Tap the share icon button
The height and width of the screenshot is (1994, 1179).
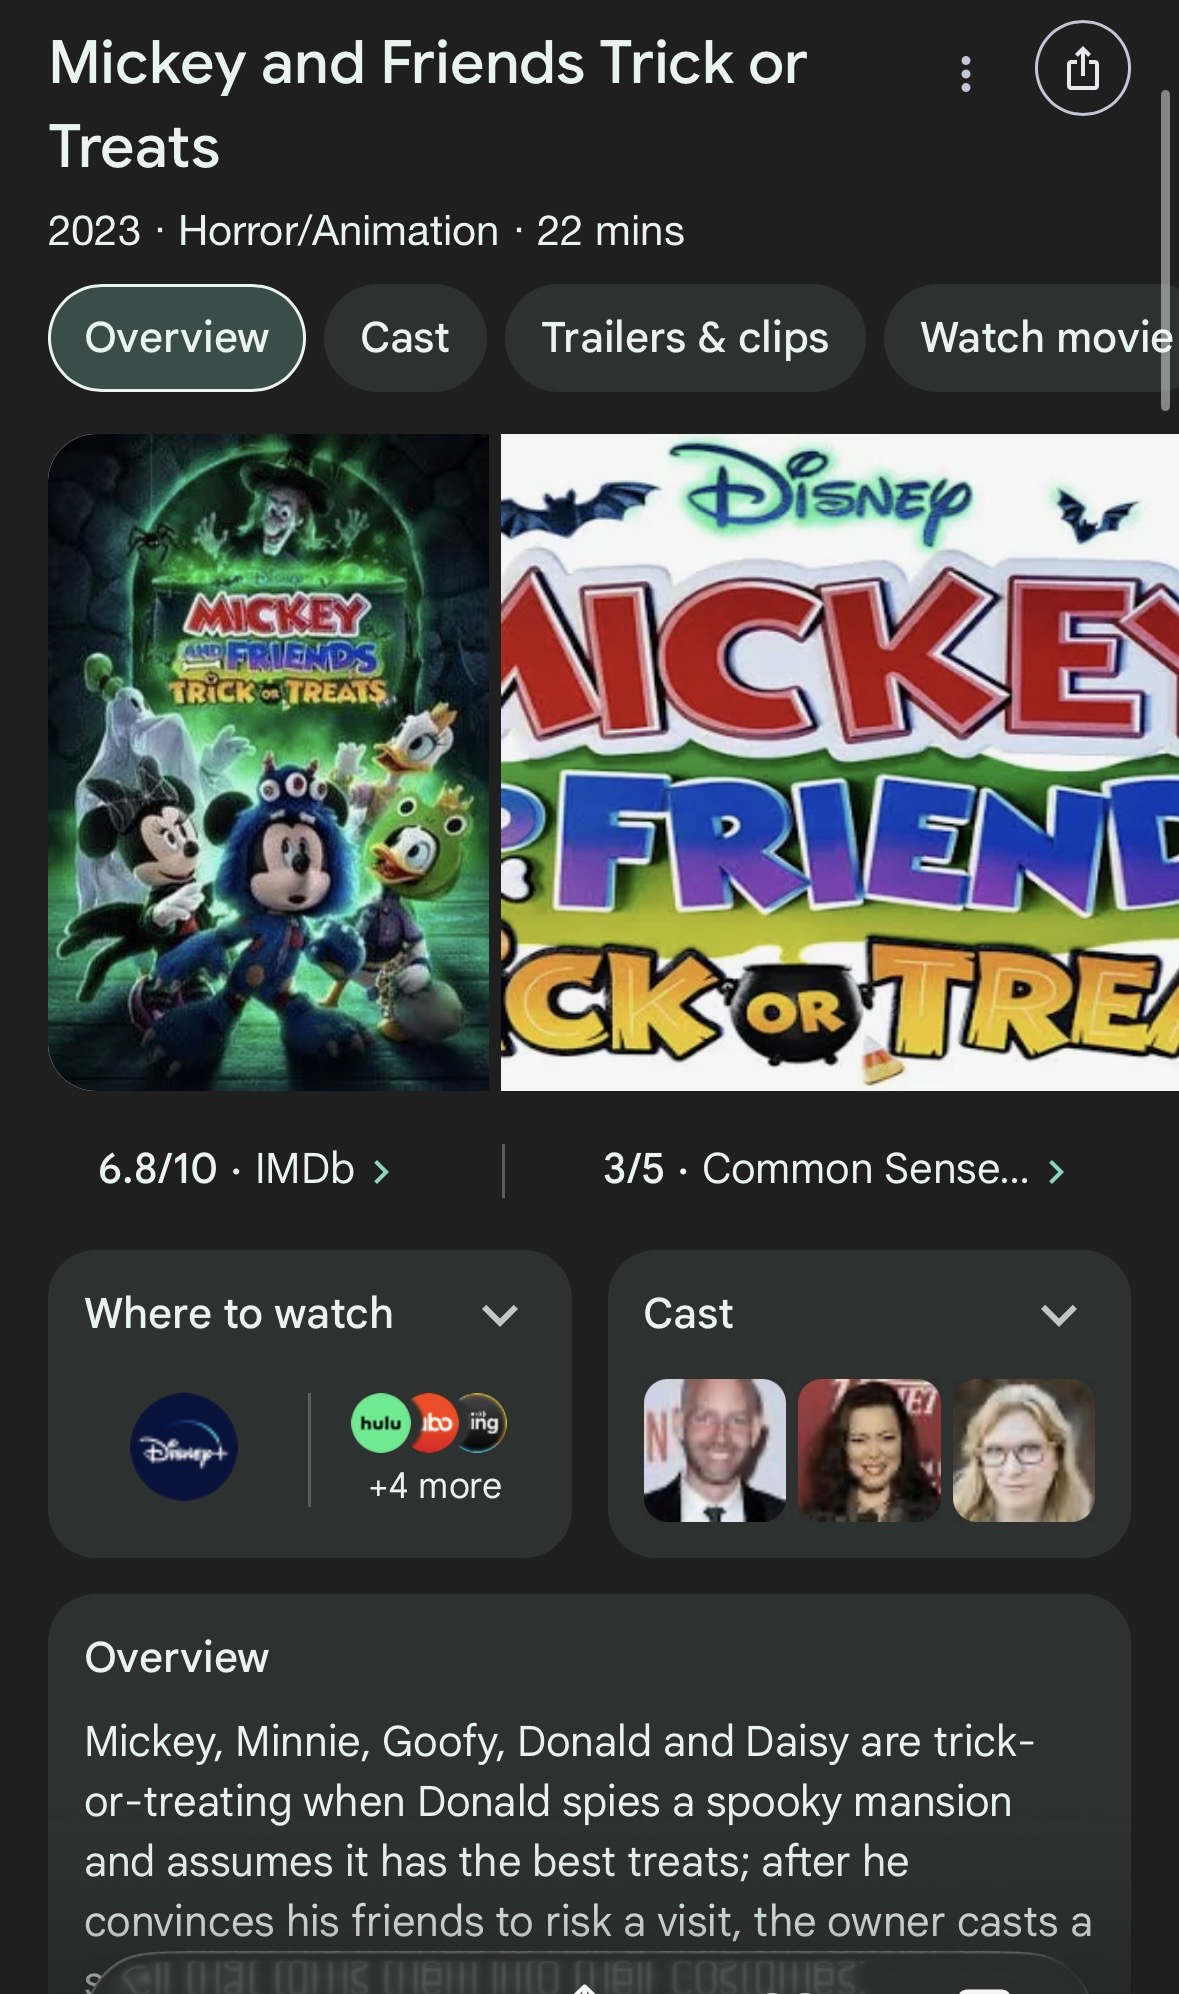pyautogui.click(x=1082, y=68)
